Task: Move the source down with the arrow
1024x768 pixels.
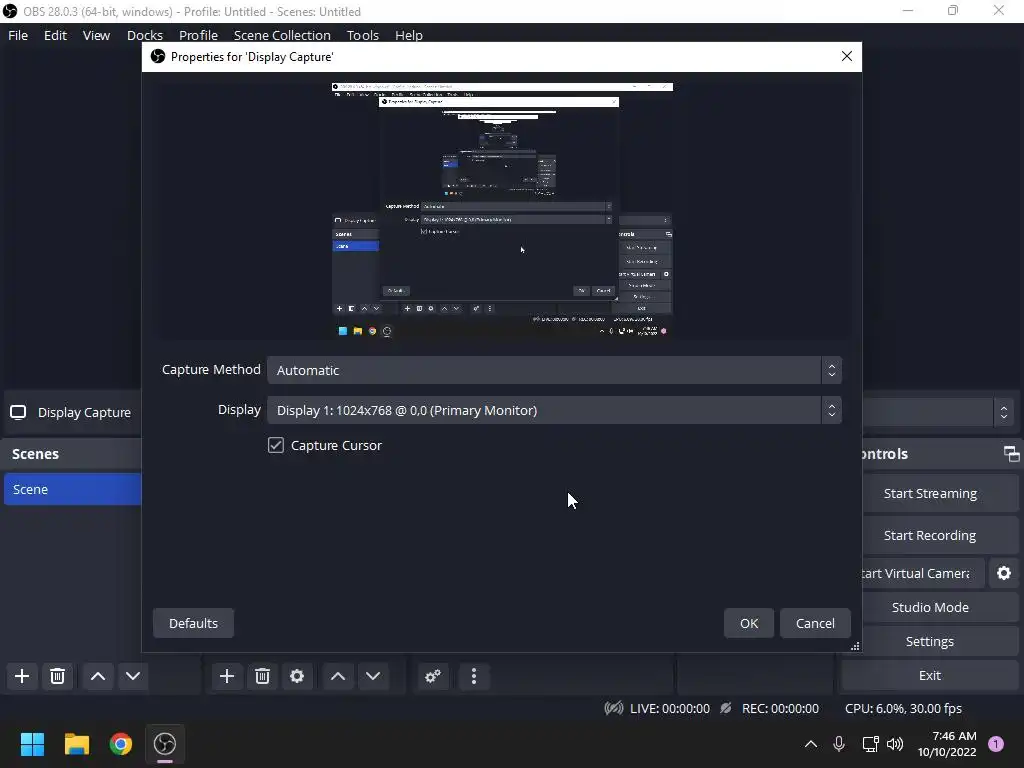Action: pos(373,676)
